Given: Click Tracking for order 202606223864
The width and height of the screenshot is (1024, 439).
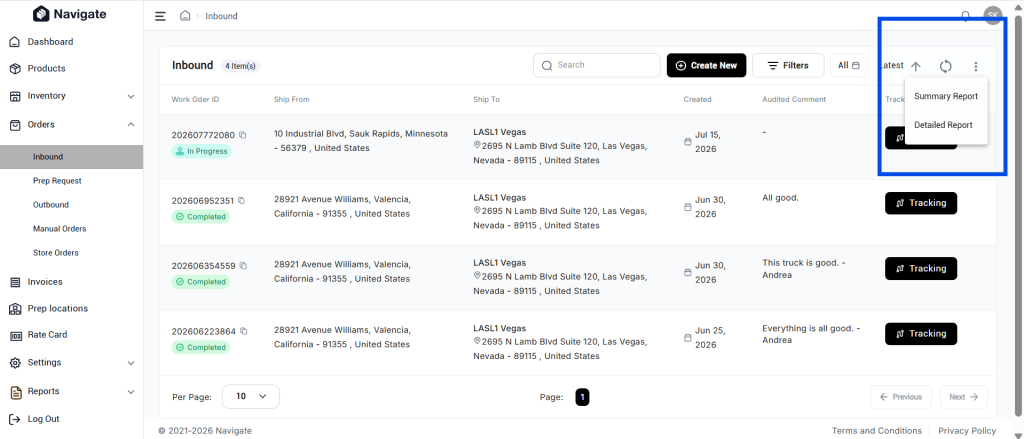Looking at the screenshot, I should [x=921, y=334].
